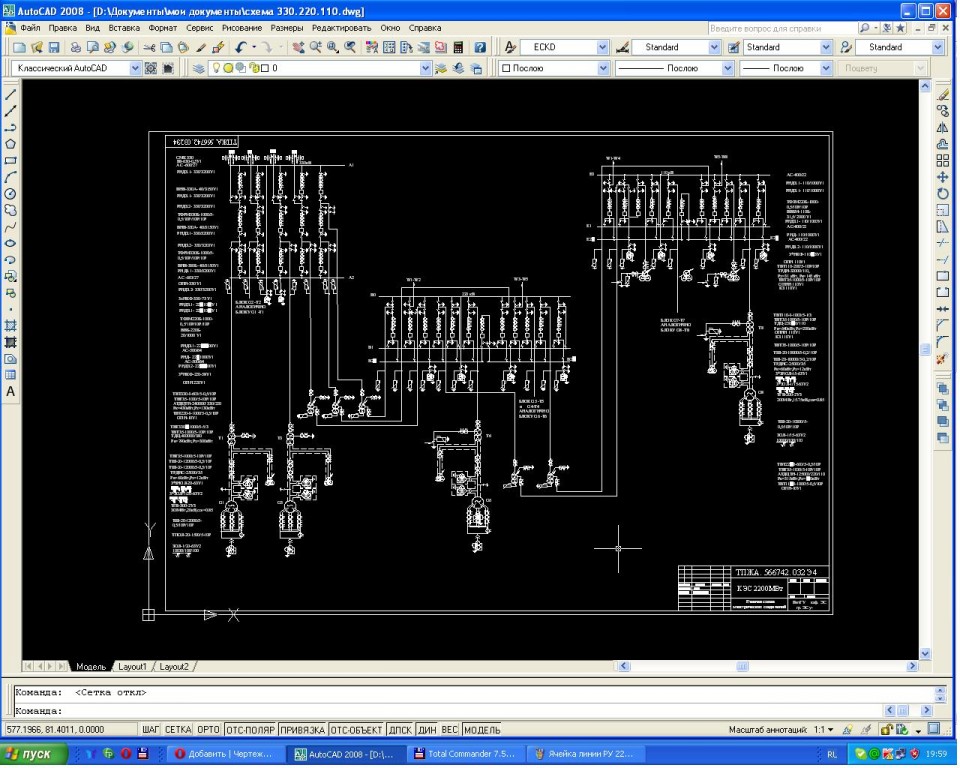Toggle ОРТО ortho mode

[208, 730]
